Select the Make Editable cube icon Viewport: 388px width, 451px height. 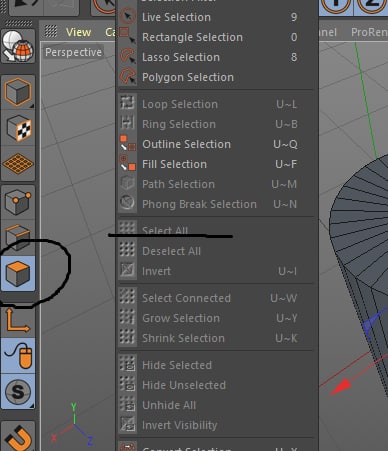tap(18, 92)
